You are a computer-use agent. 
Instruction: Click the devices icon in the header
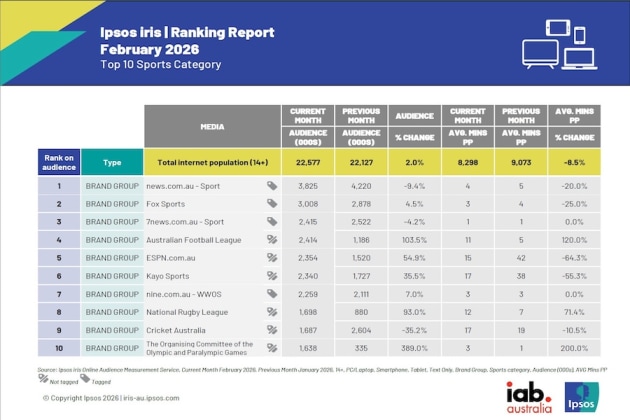(560, 44)
